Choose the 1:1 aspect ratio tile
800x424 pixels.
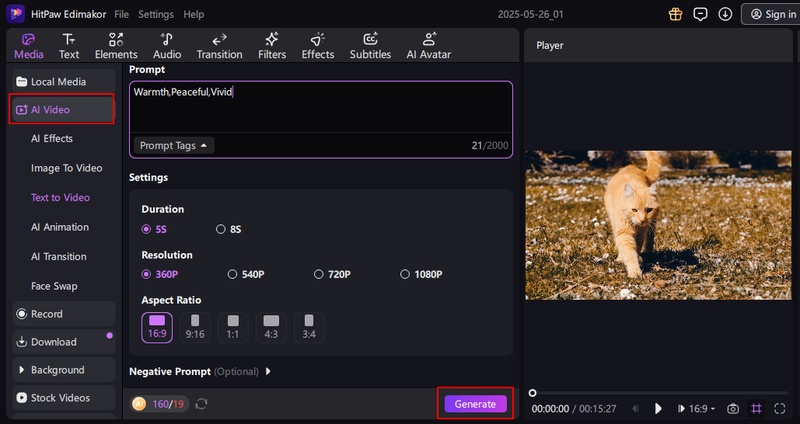click(233, 327)
